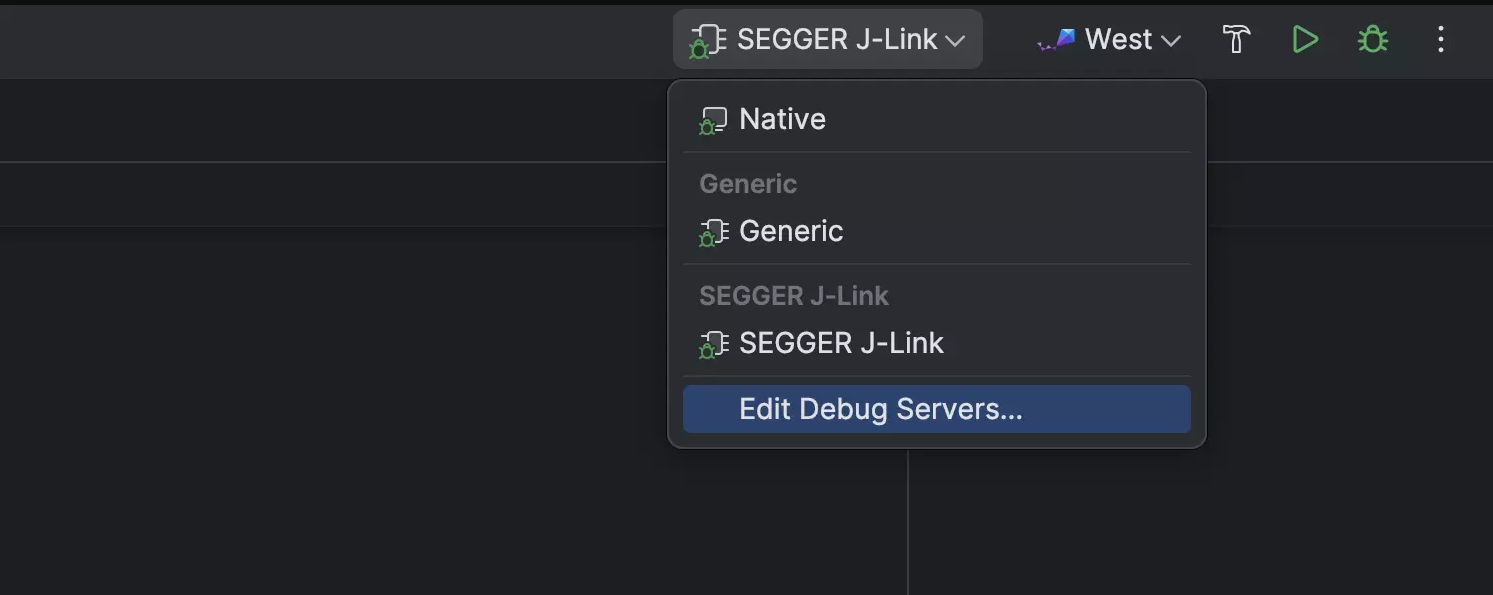Click the SEGGER J-Link label in the toolbar

pyautogui.click(x=837, y=40)
